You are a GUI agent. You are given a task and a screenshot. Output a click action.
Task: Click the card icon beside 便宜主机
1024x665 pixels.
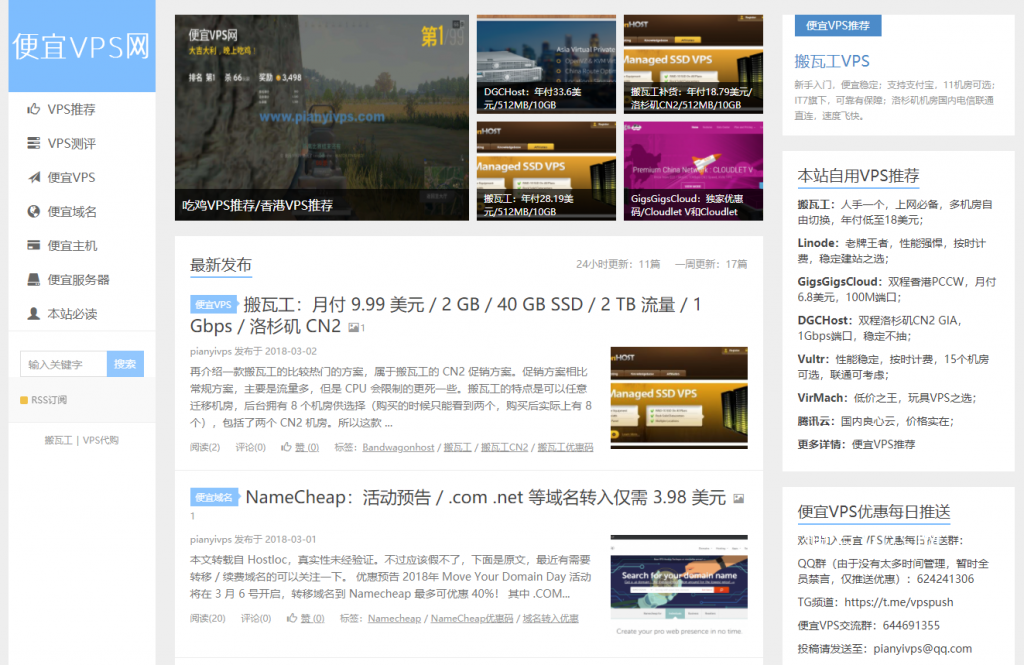pyautogui.click(x=33, y=245)
